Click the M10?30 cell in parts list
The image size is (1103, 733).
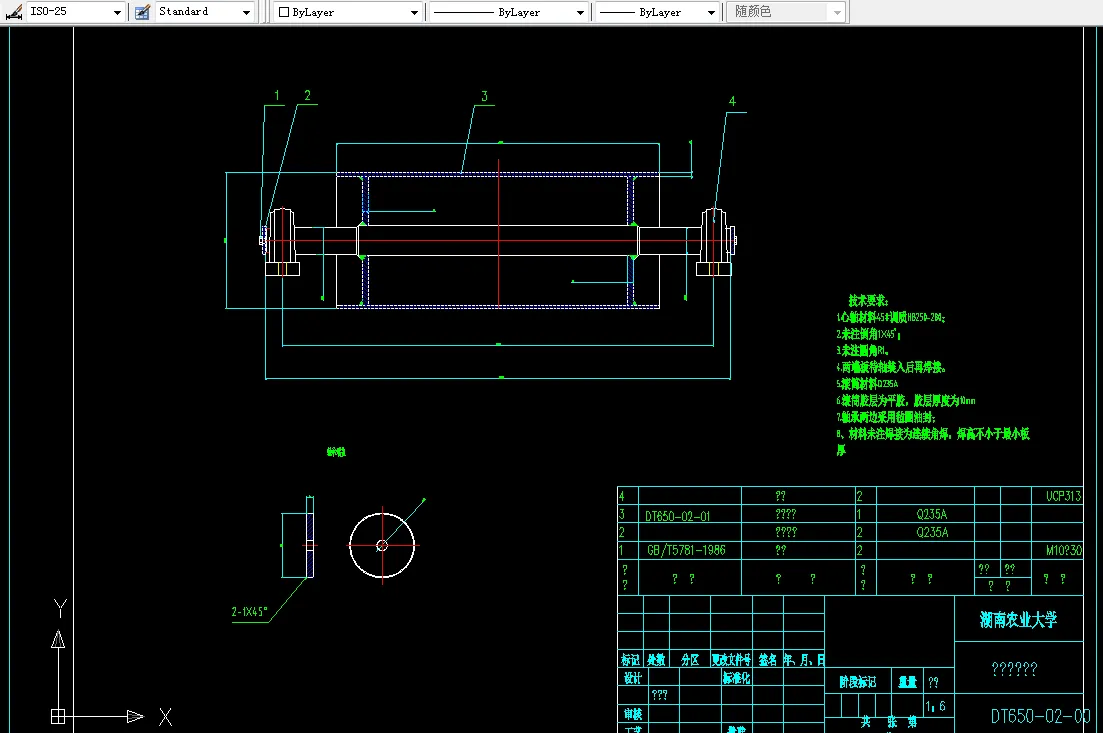coord(1063,550)
